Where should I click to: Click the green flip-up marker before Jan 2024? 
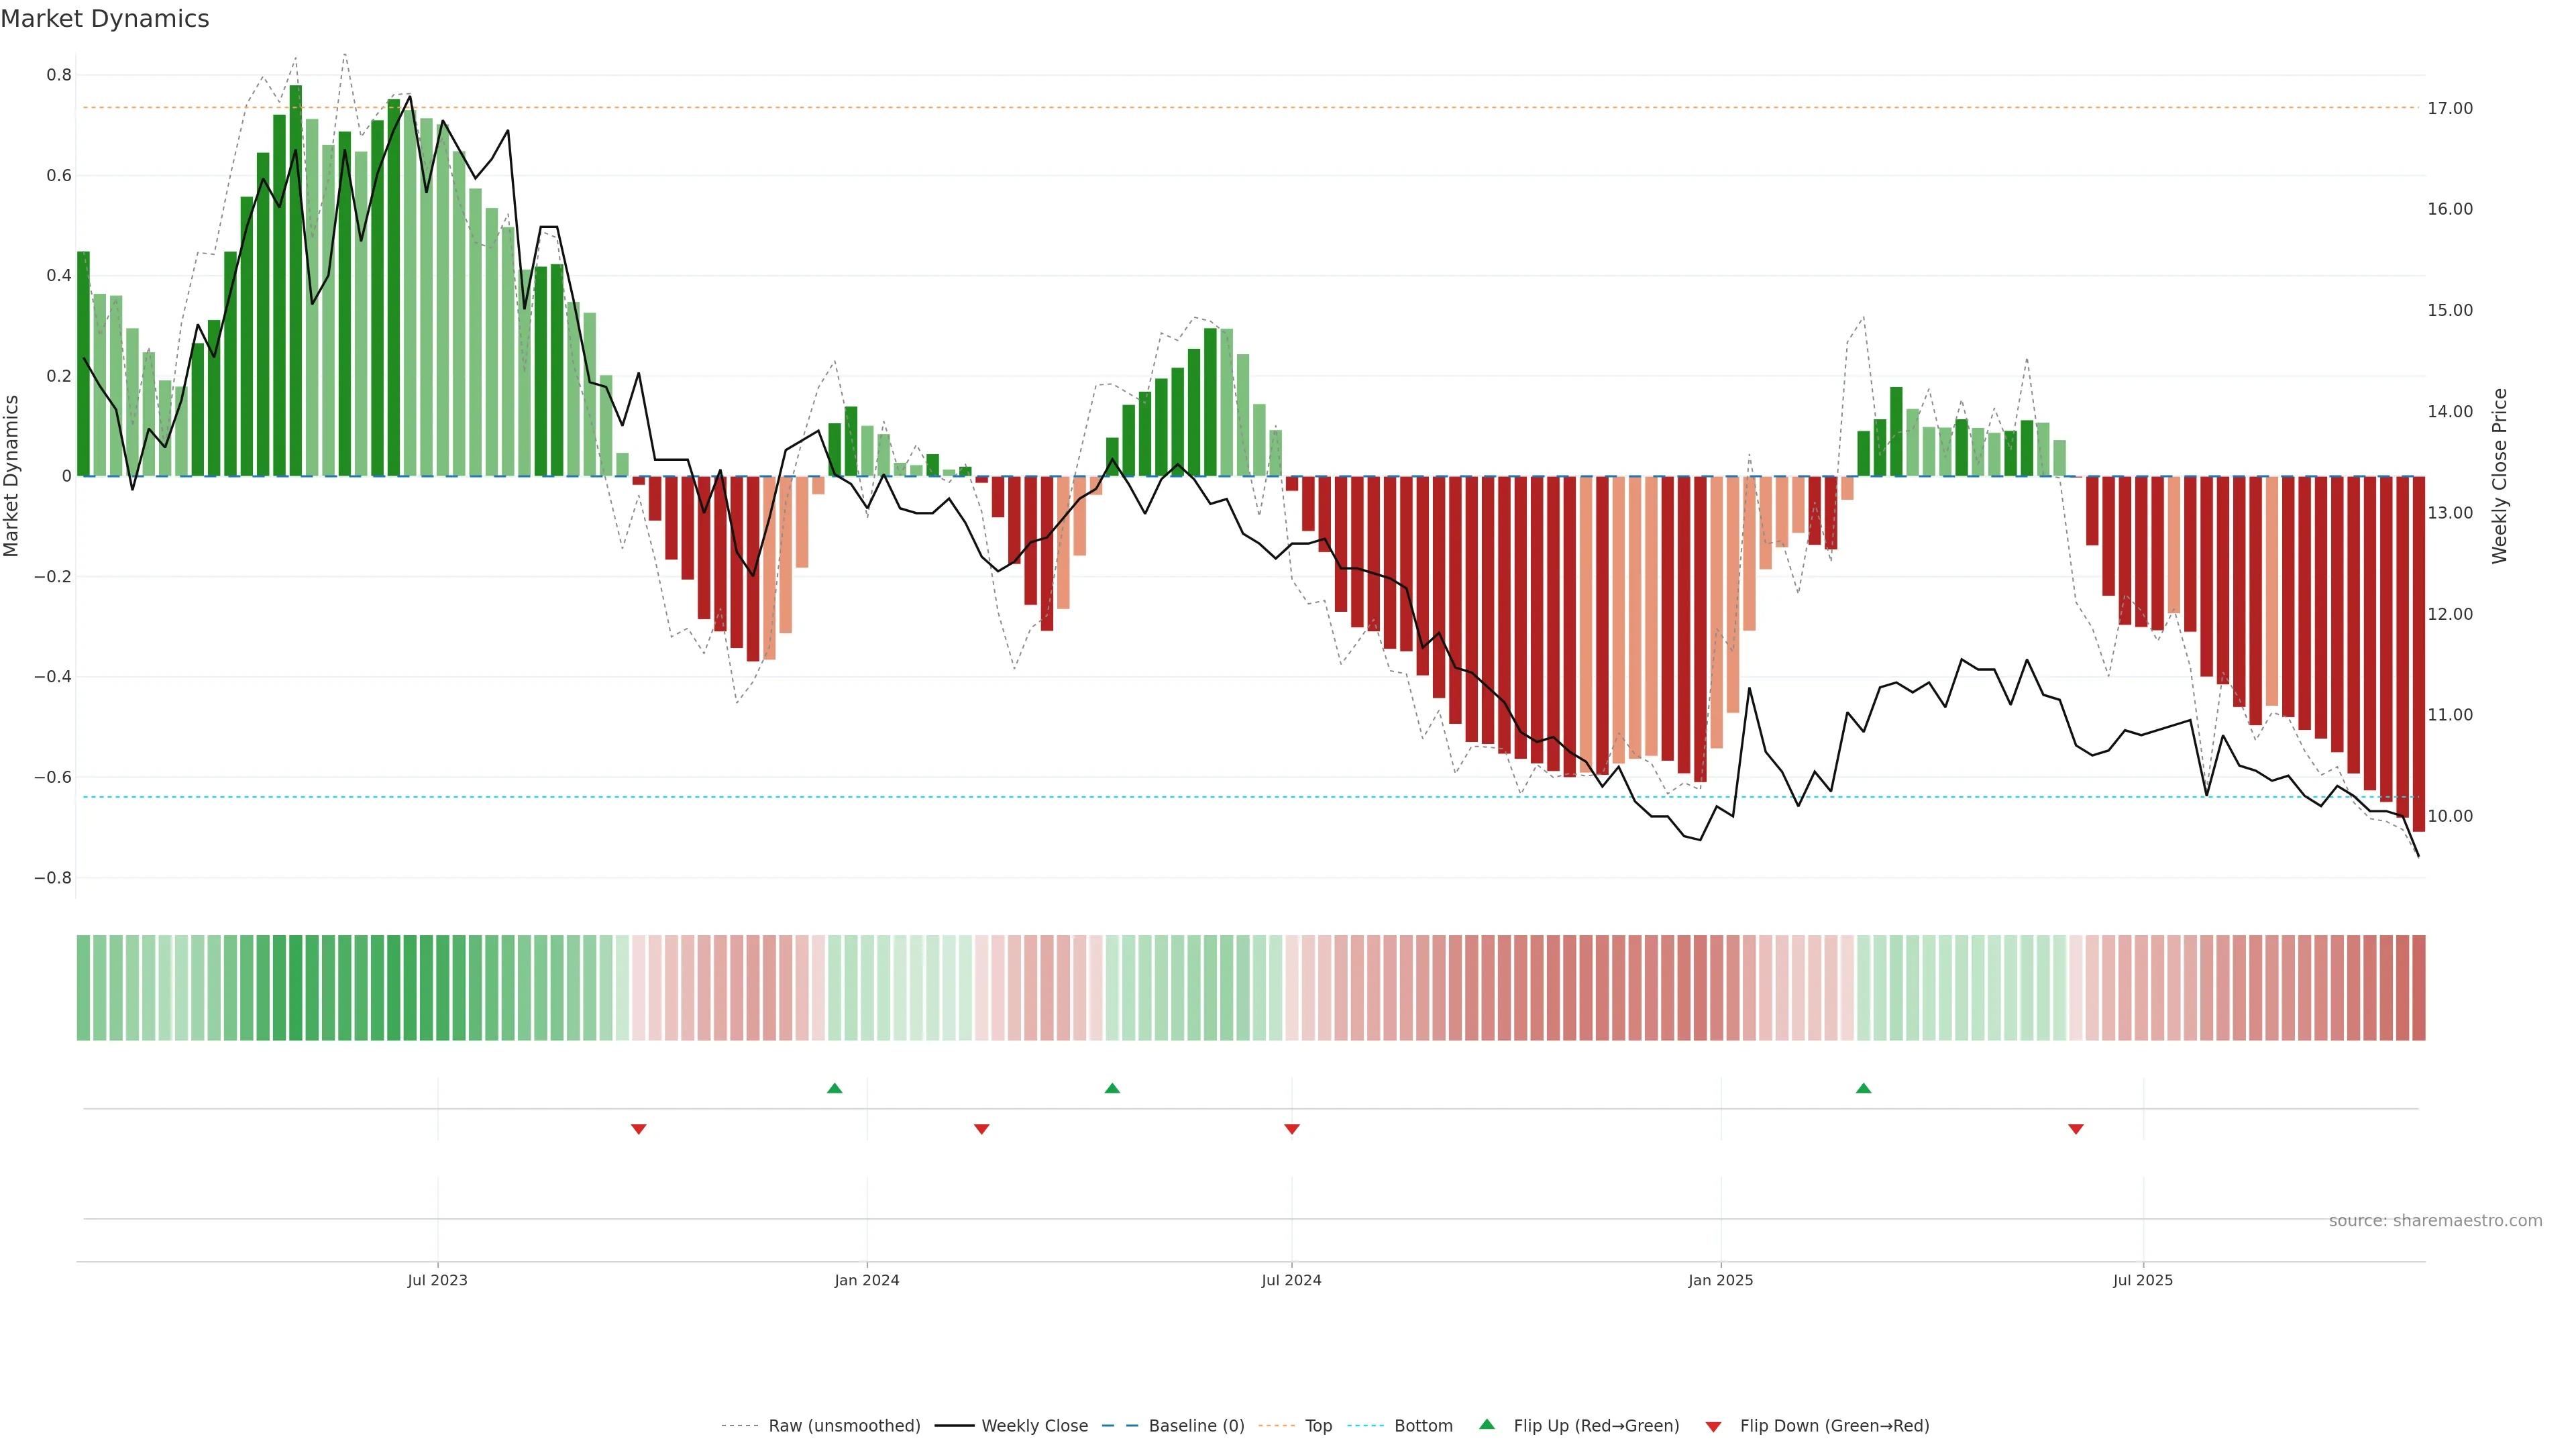pos(834,1088)
